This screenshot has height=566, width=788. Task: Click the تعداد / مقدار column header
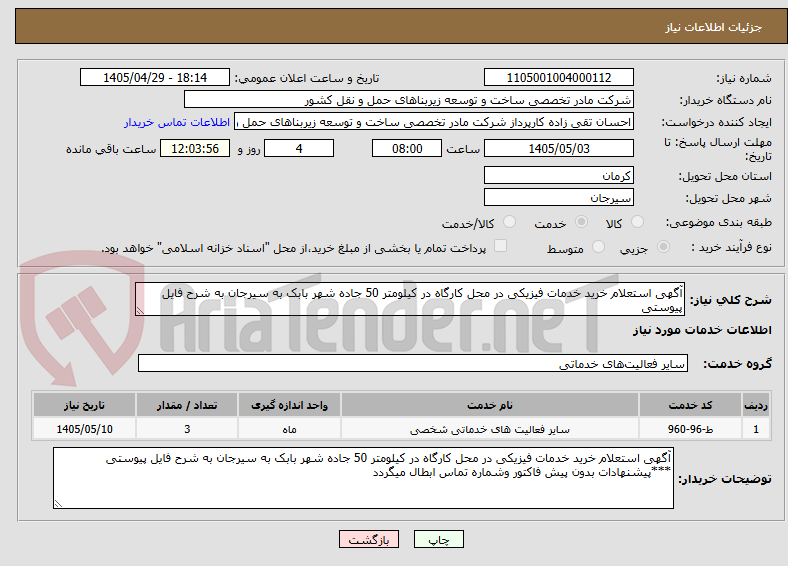[187, 405]
